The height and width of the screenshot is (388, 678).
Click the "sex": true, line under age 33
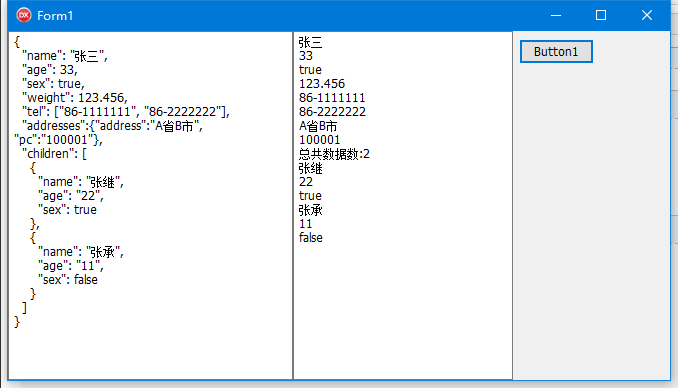[x=53, y=83]
